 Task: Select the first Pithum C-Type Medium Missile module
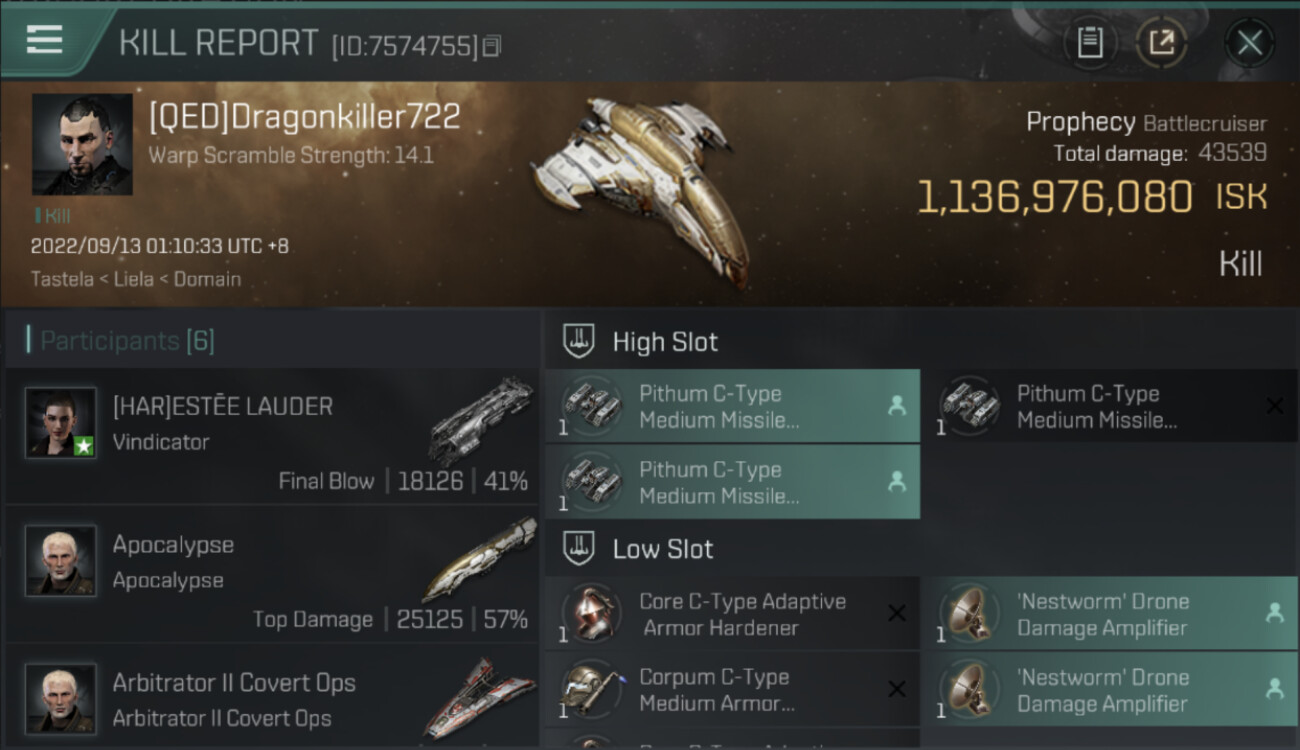pyautogui.click(x=731, y=407)
